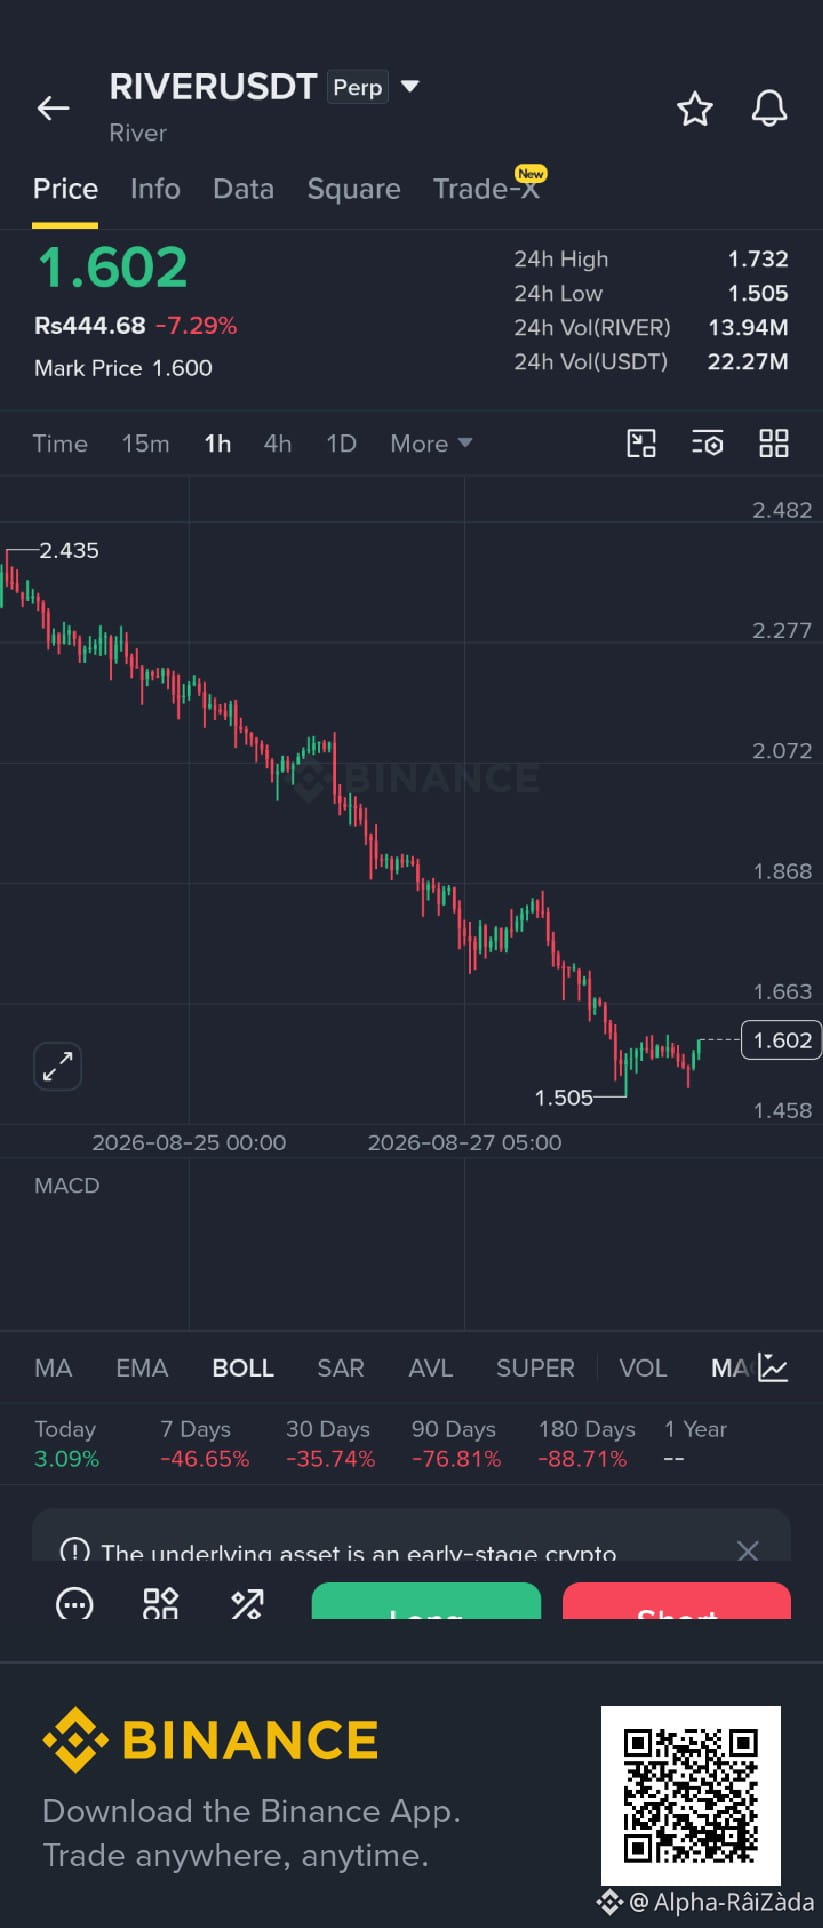Switch to the Price tab
823x1928 pixels.
pyautogui.click(x=65, y=189)
